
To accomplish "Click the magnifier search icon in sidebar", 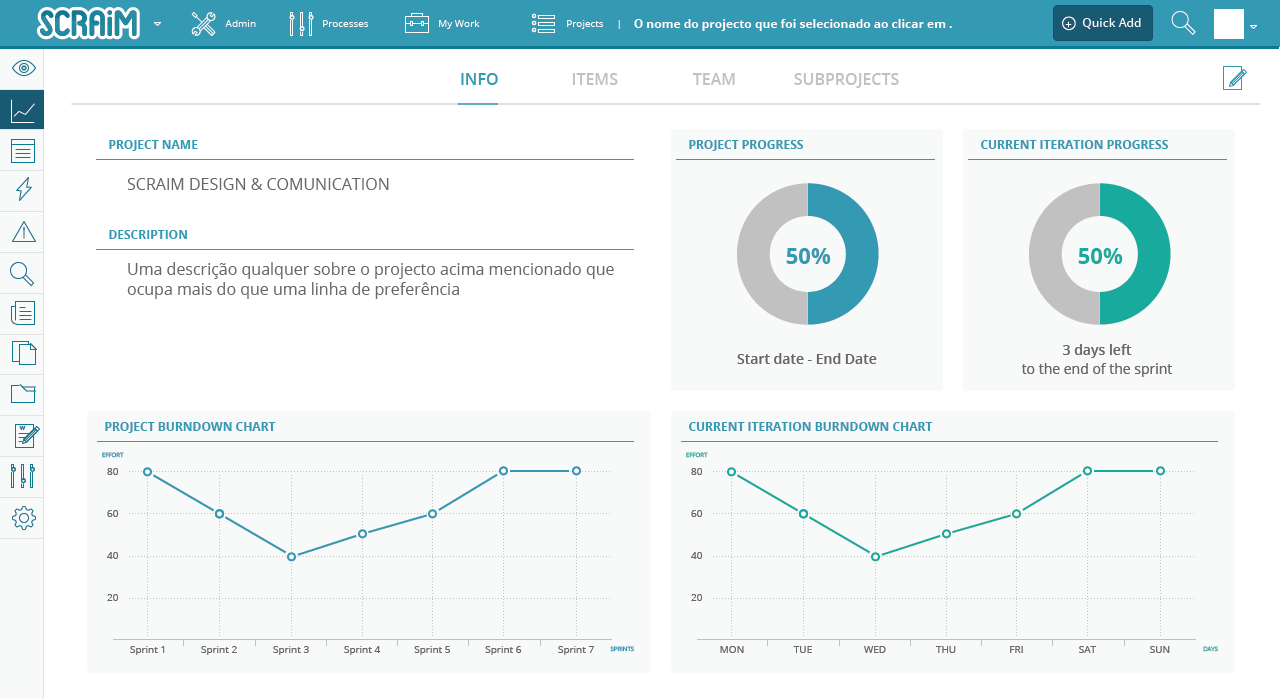I will (22, 272).
